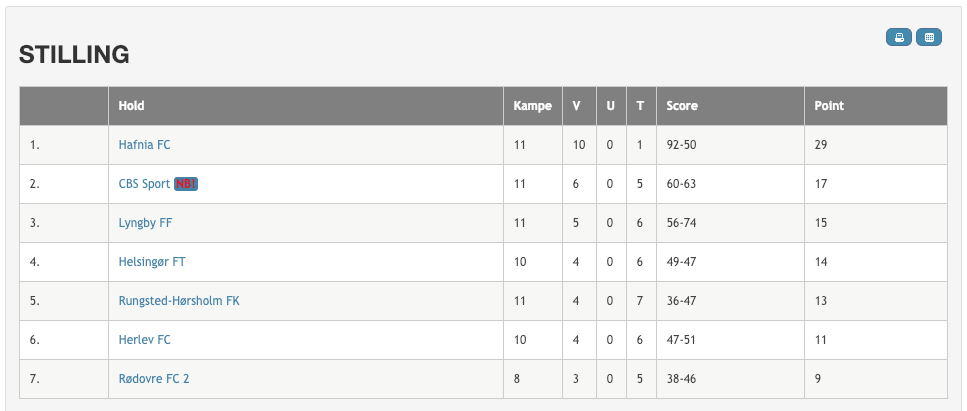Click the V wins column header
The image size is (967, 411).
coord(579,106)
